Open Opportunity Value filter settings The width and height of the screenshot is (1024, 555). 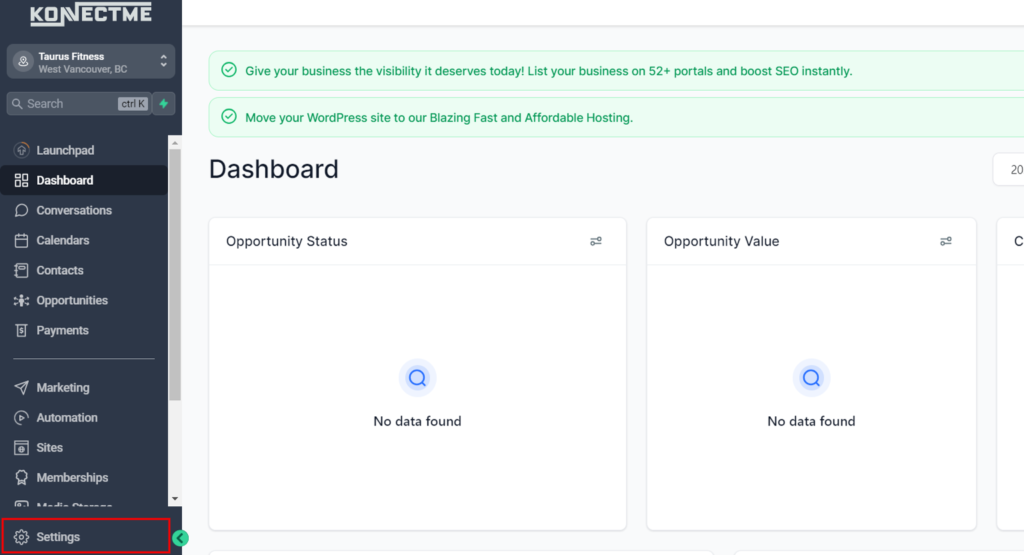click(x=946, y=241)
